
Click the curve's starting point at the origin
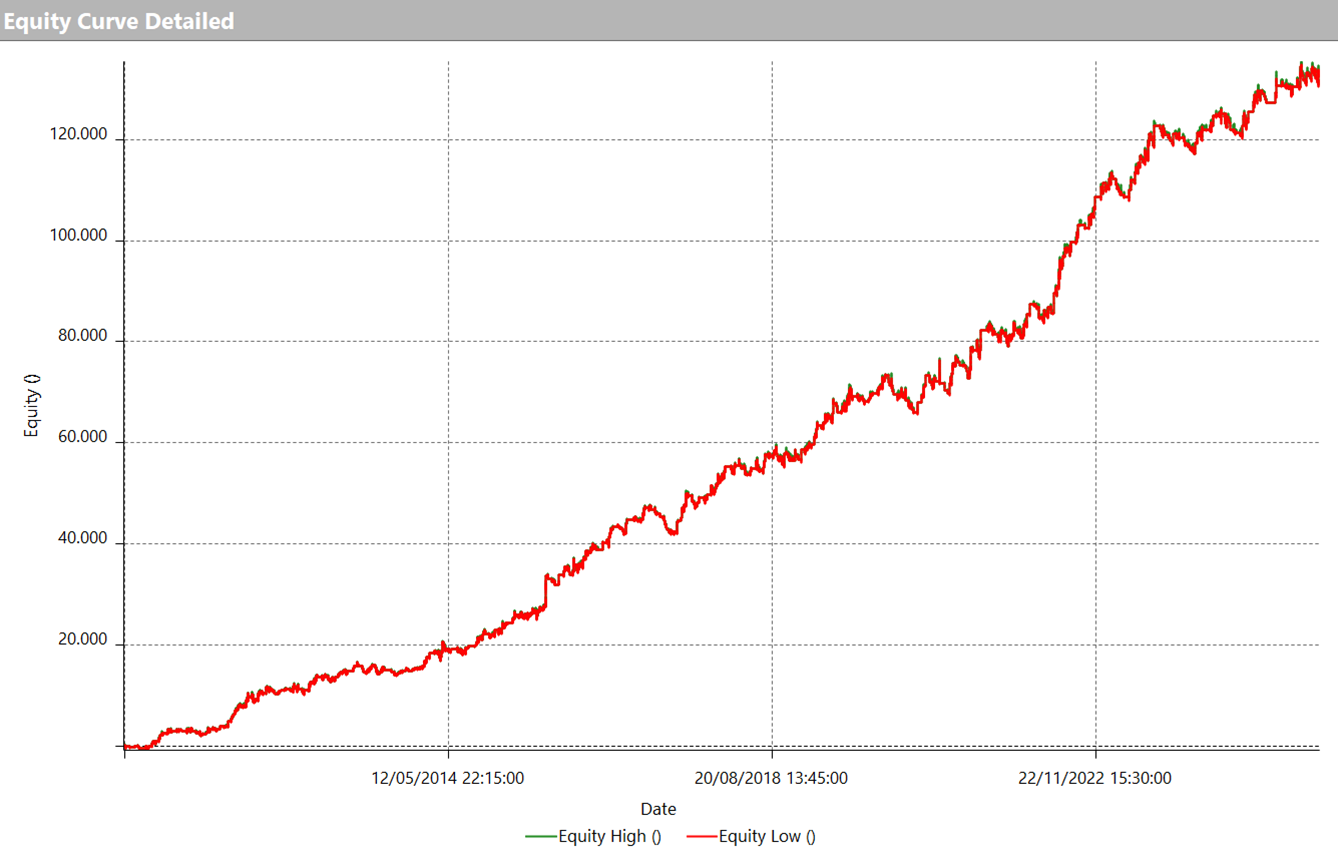[x=125, y=746]
